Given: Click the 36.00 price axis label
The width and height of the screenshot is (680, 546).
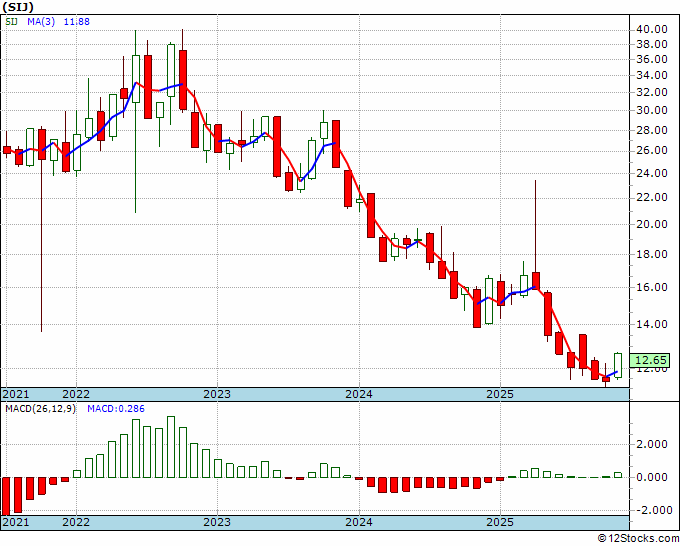Looking at the screenshot, I should pos(652,59).
